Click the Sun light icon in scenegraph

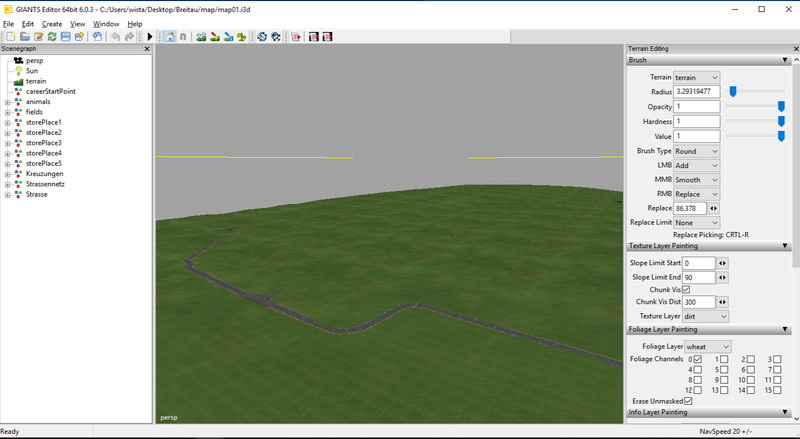click(18, 71)
